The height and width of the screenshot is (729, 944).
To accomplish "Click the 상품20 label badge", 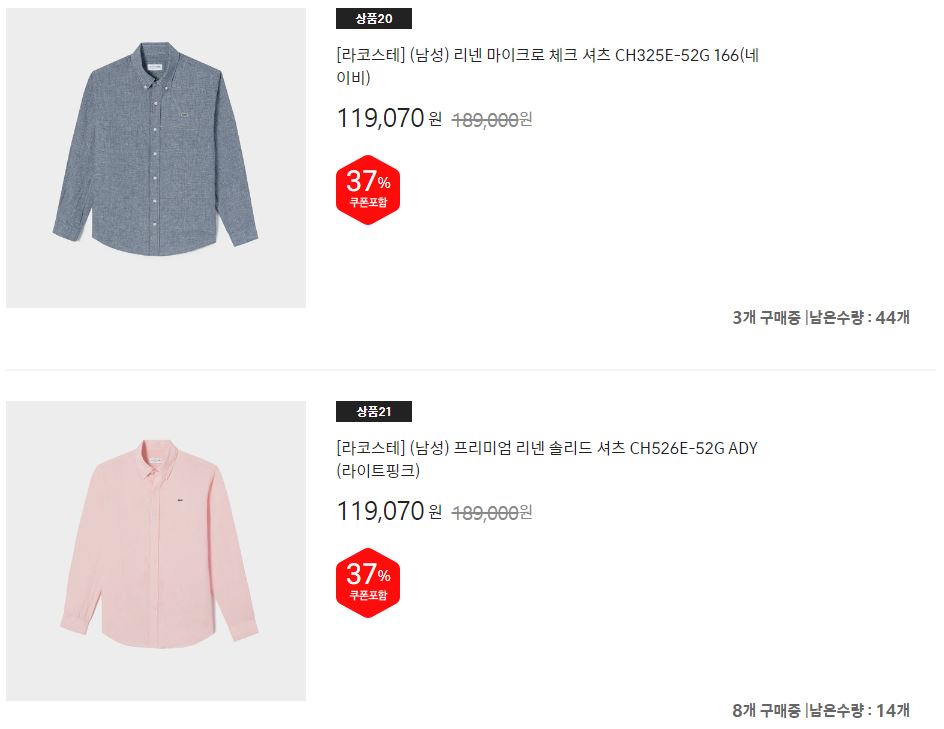I will [374, 19].
